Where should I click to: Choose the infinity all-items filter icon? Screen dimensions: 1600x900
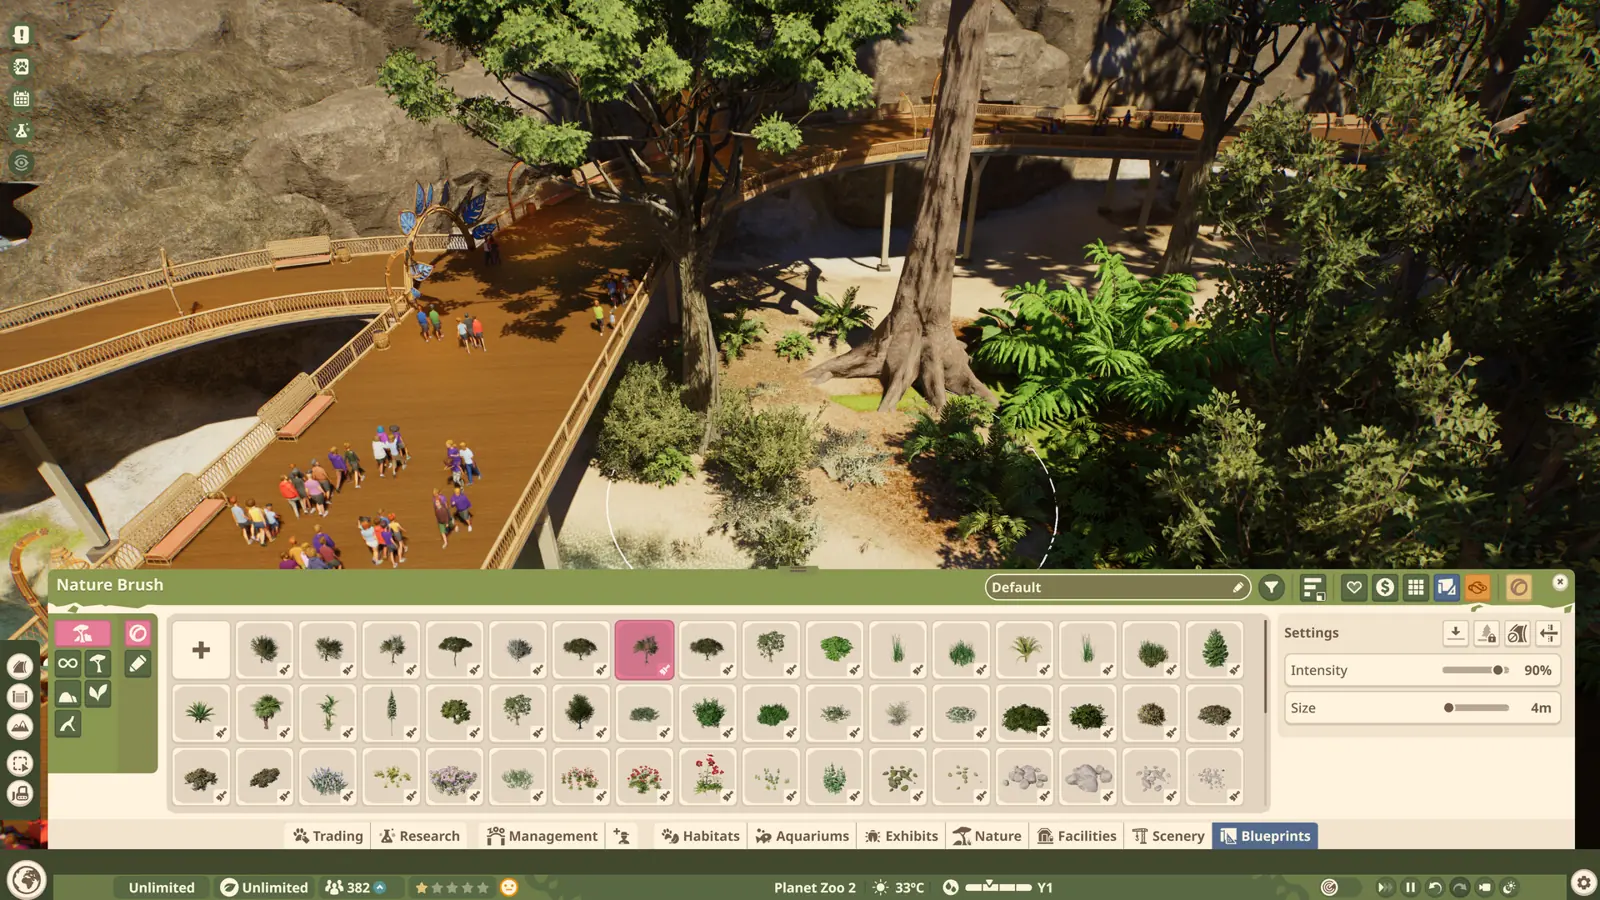click(68, 663)
